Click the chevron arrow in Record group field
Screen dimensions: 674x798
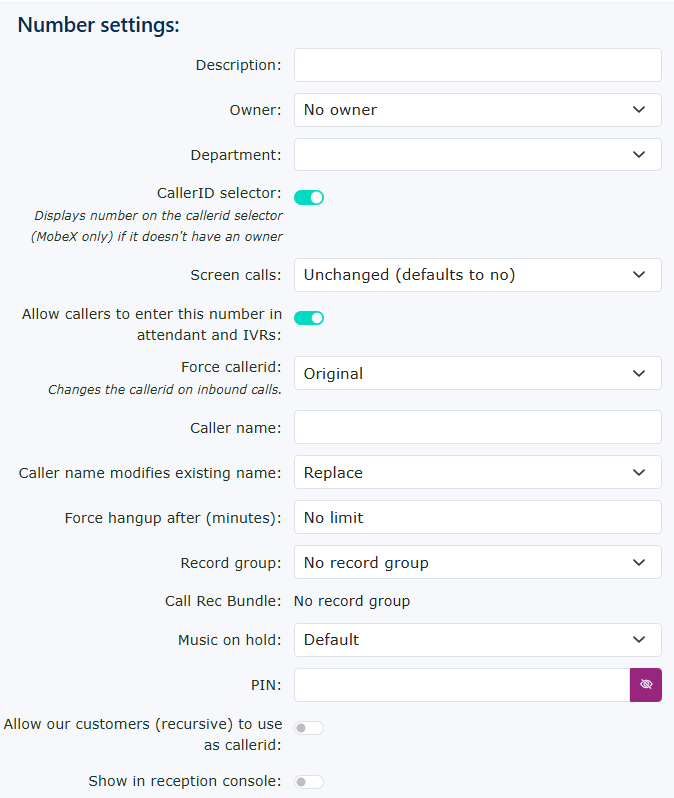pos(639,562)
